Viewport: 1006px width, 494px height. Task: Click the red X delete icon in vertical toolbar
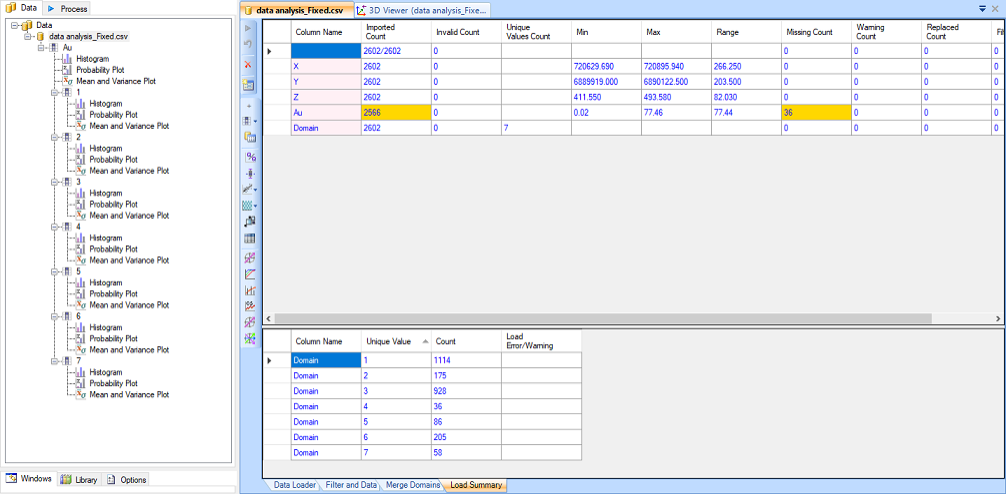pos(249,64)
